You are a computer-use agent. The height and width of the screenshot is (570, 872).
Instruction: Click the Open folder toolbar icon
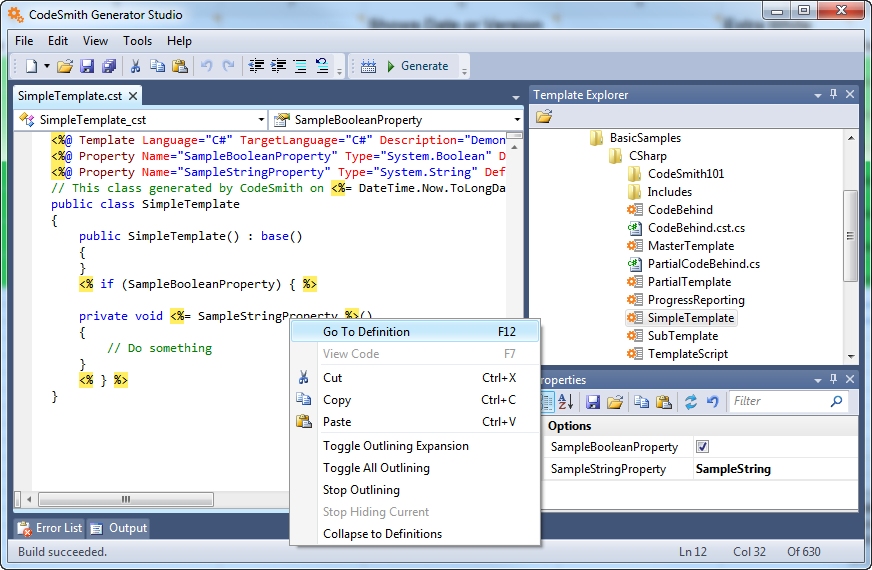click(x=65, y=66)
